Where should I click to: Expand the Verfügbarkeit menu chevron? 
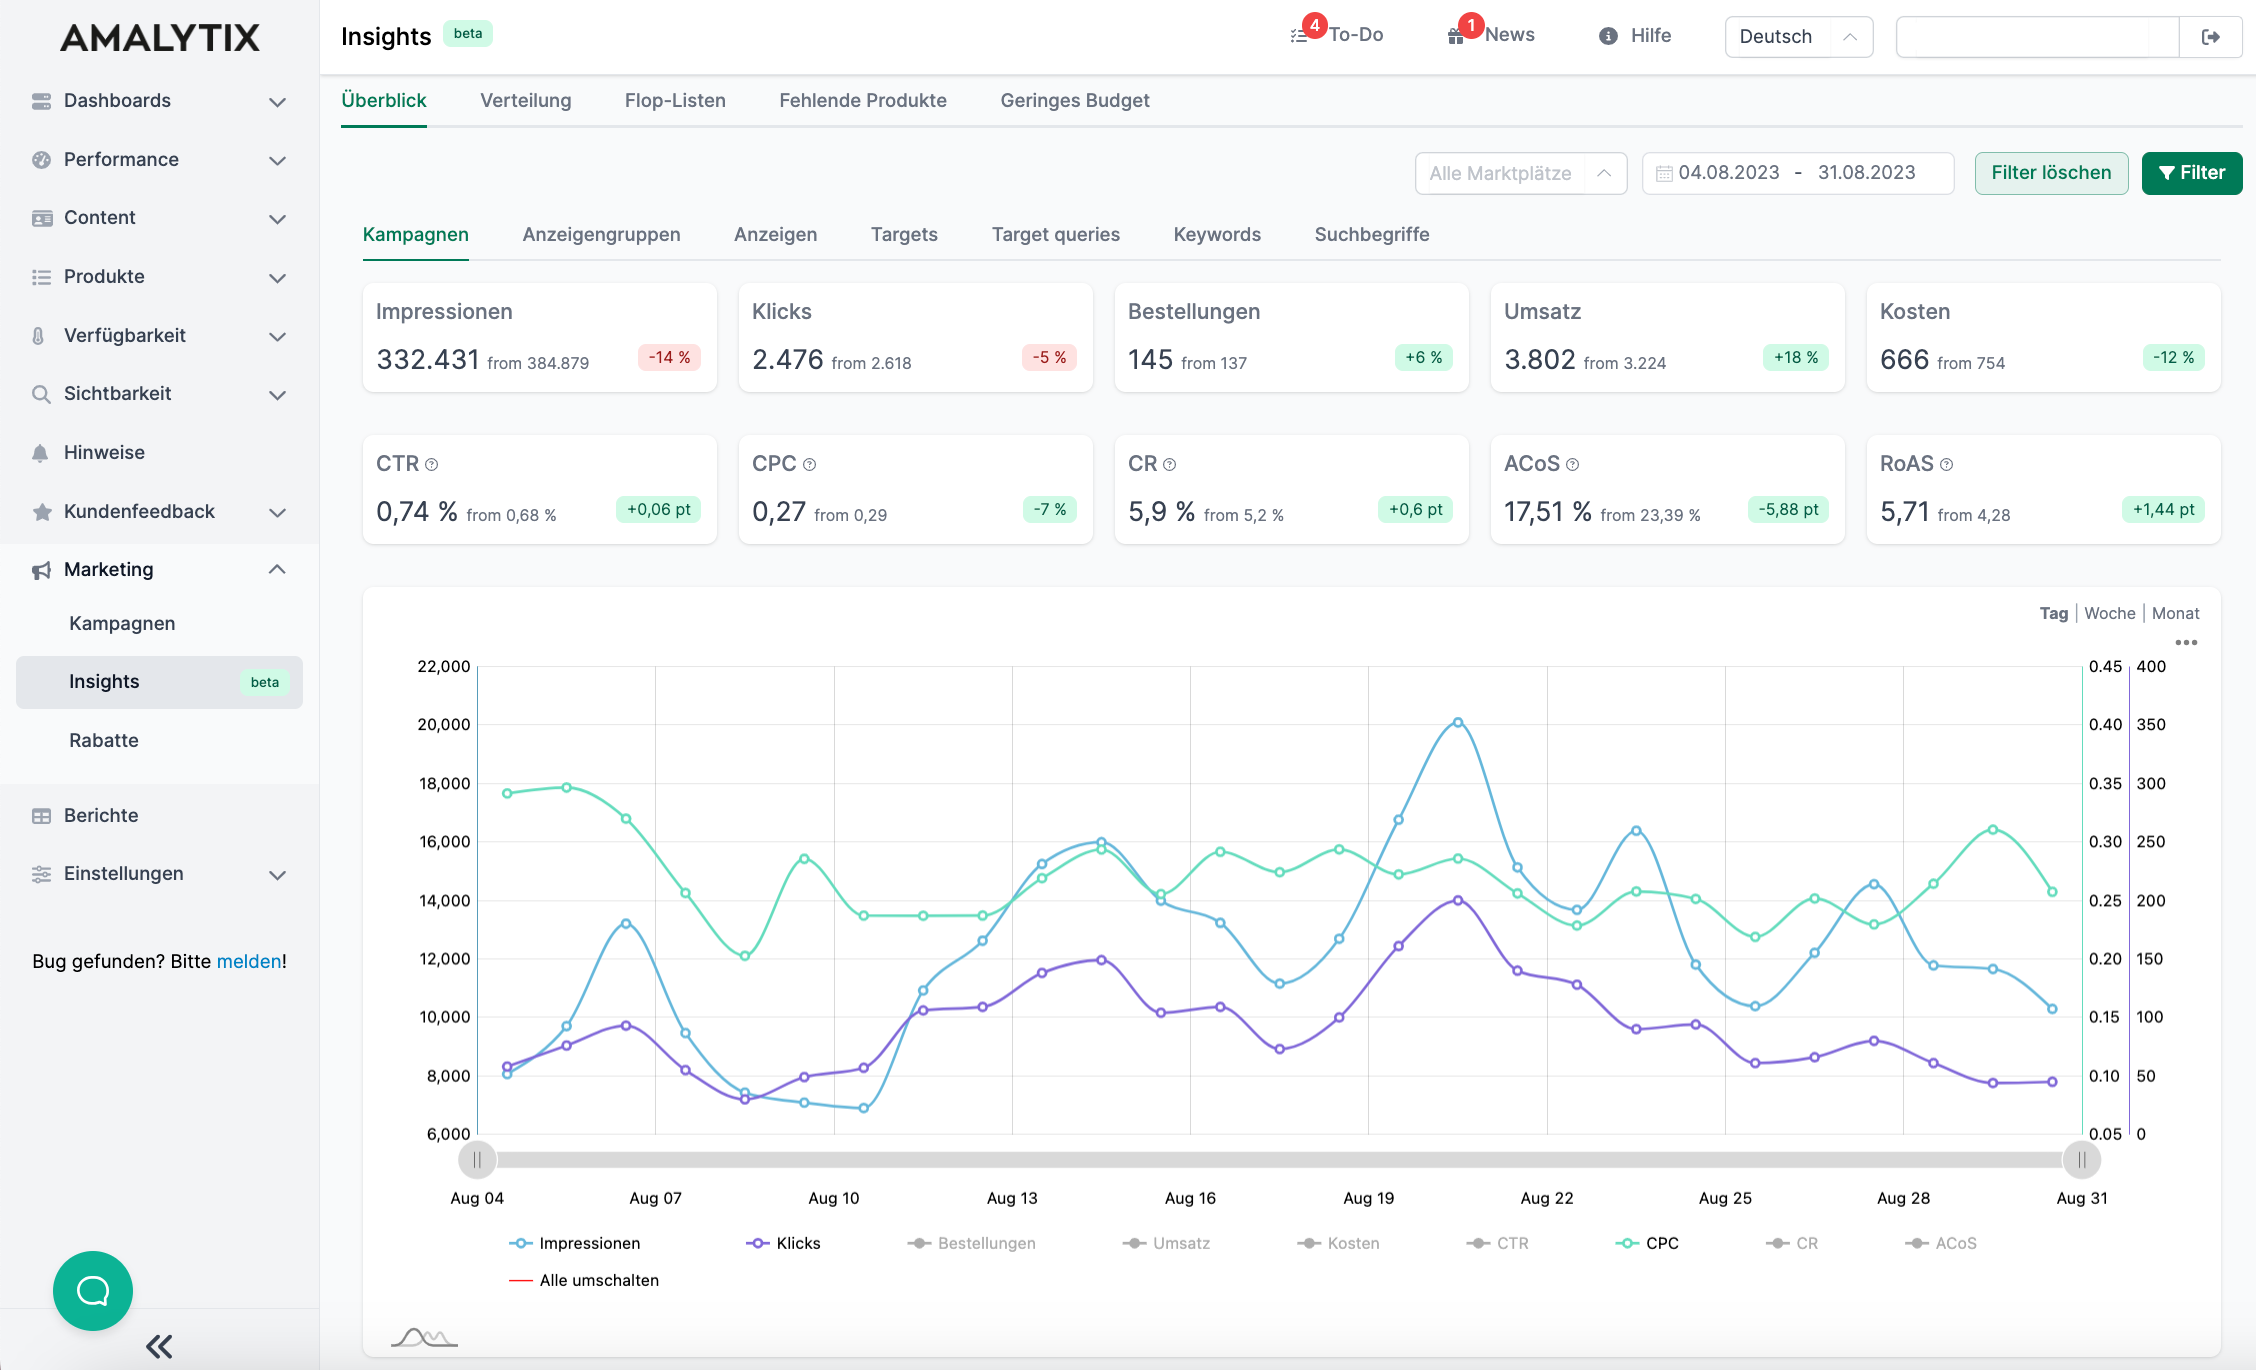[x=278, y=337]
